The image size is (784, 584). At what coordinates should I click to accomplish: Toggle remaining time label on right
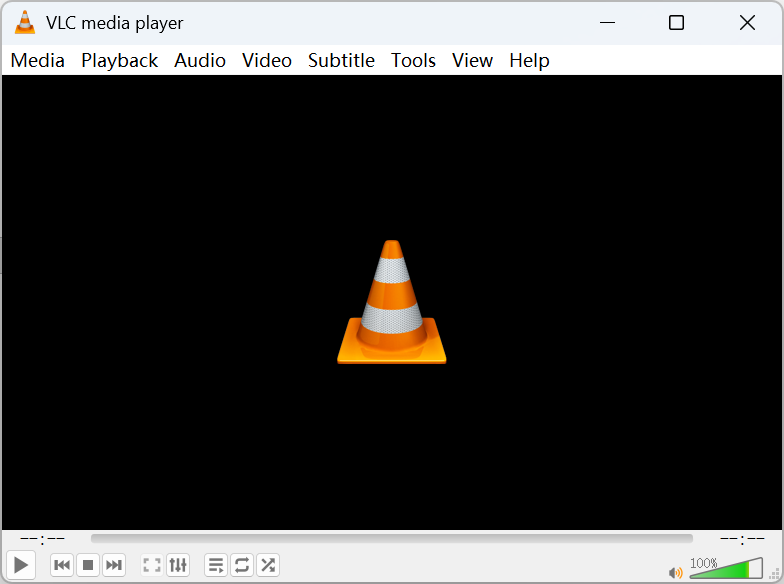click(x=742, y=539)
